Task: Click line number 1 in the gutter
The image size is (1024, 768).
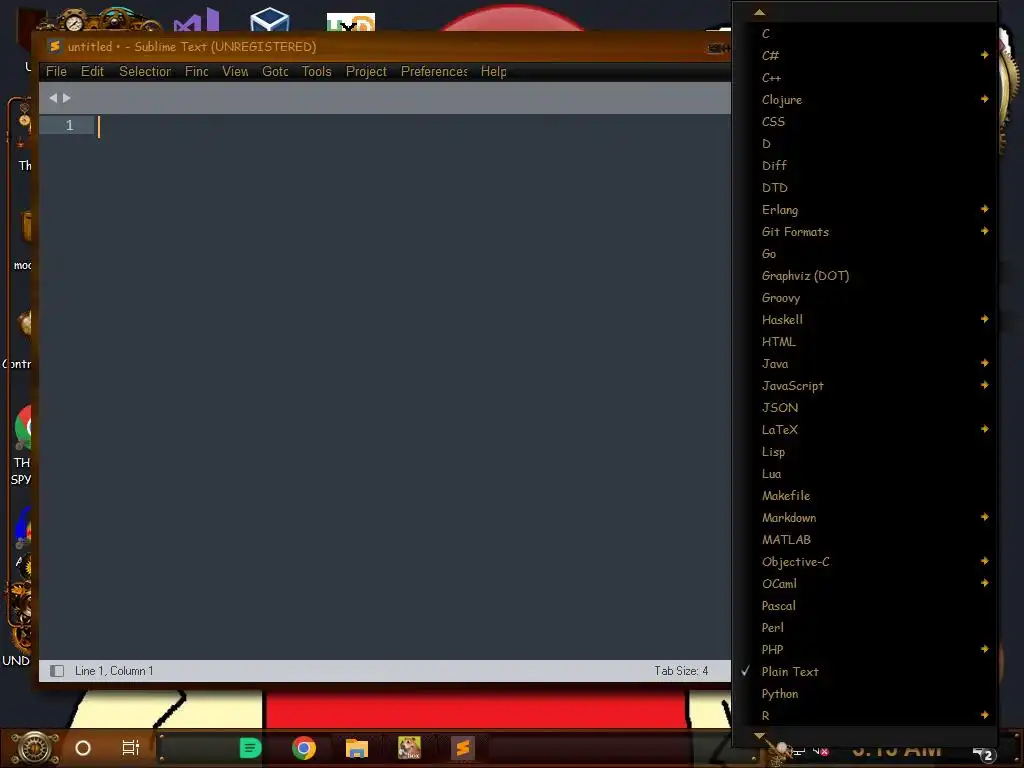Action: click(x=70, y=125)
